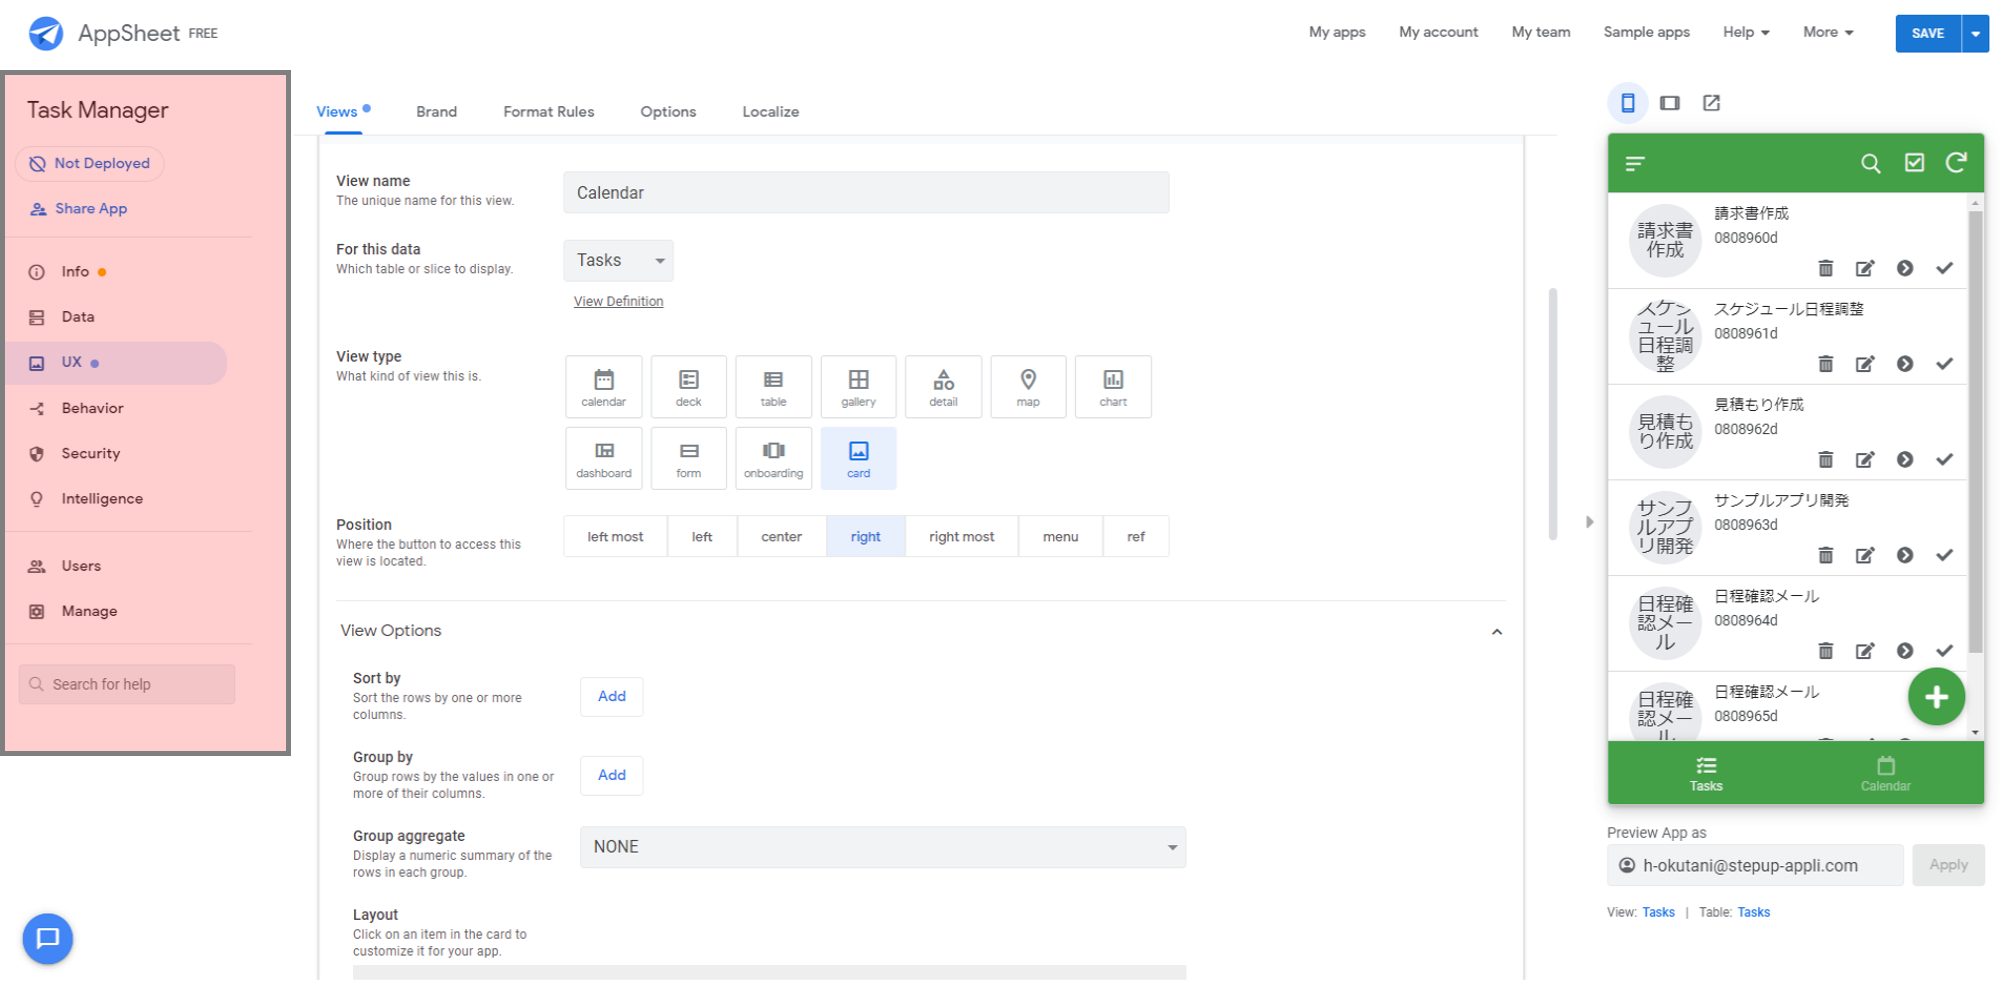Pick the gallery view type
The image size is (2002, 985).
[x=858, y=386]
